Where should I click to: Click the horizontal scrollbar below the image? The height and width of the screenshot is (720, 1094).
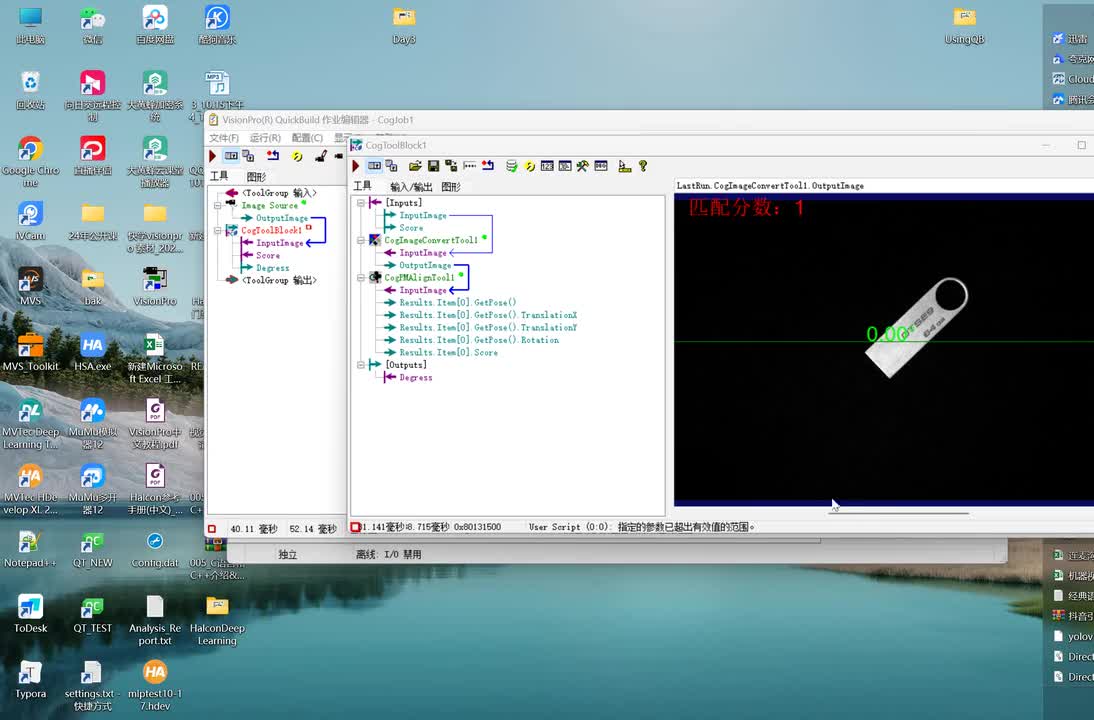click(897, 513)
